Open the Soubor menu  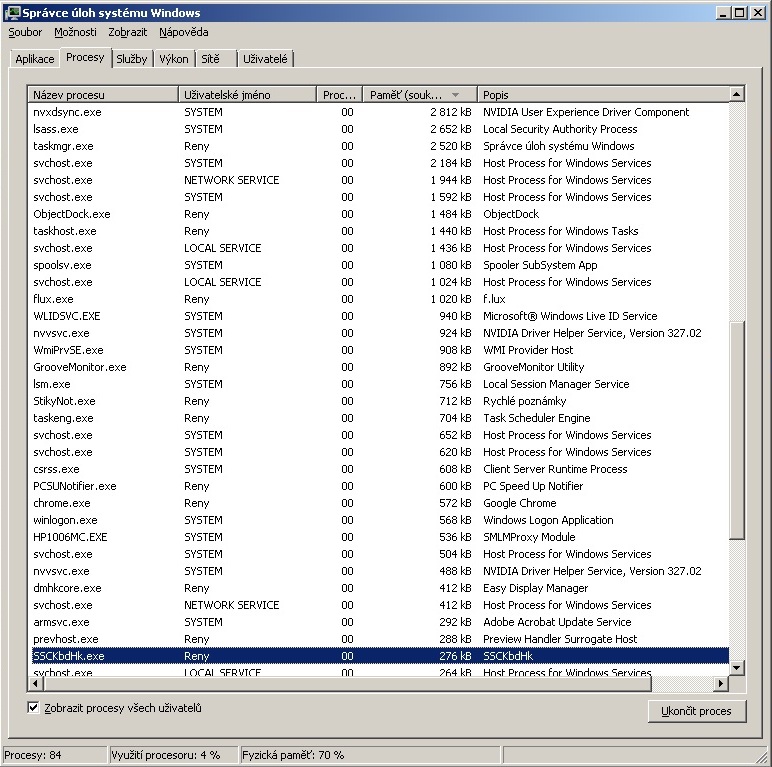point(25,32)
